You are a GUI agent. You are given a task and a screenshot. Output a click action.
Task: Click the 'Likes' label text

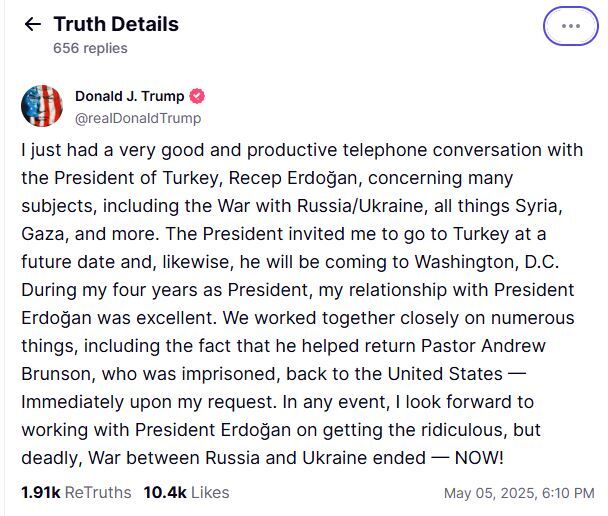coord(210,492)
